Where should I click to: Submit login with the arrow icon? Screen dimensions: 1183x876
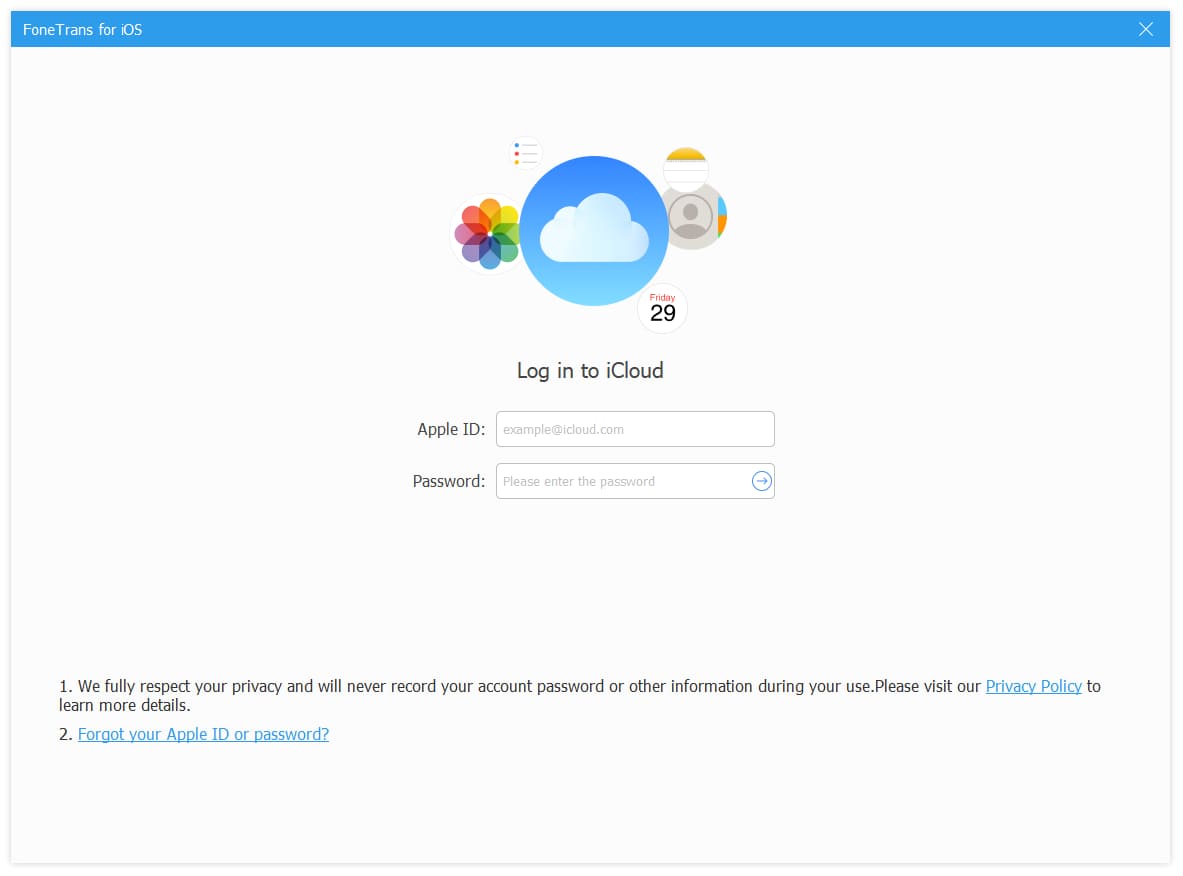[x=761, y=481]
